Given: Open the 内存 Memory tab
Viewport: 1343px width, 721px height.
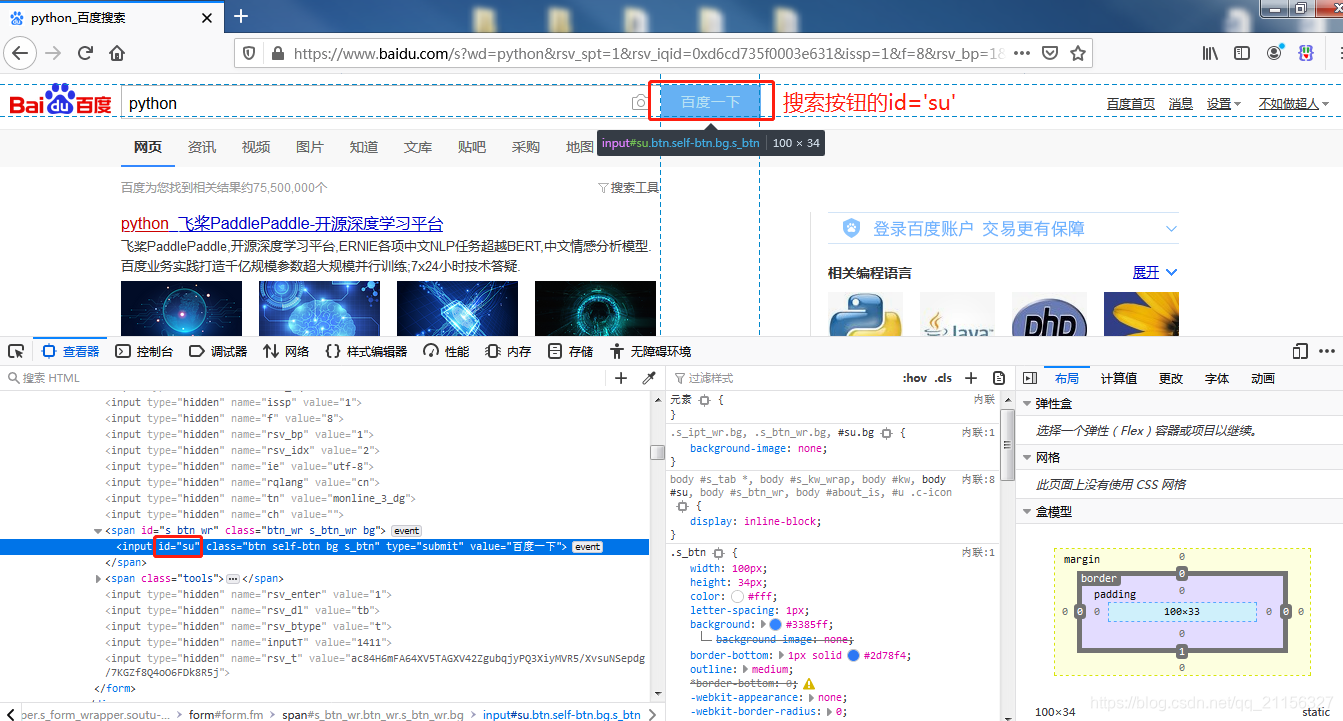Looking at the screenshot, I should [508, 351].
